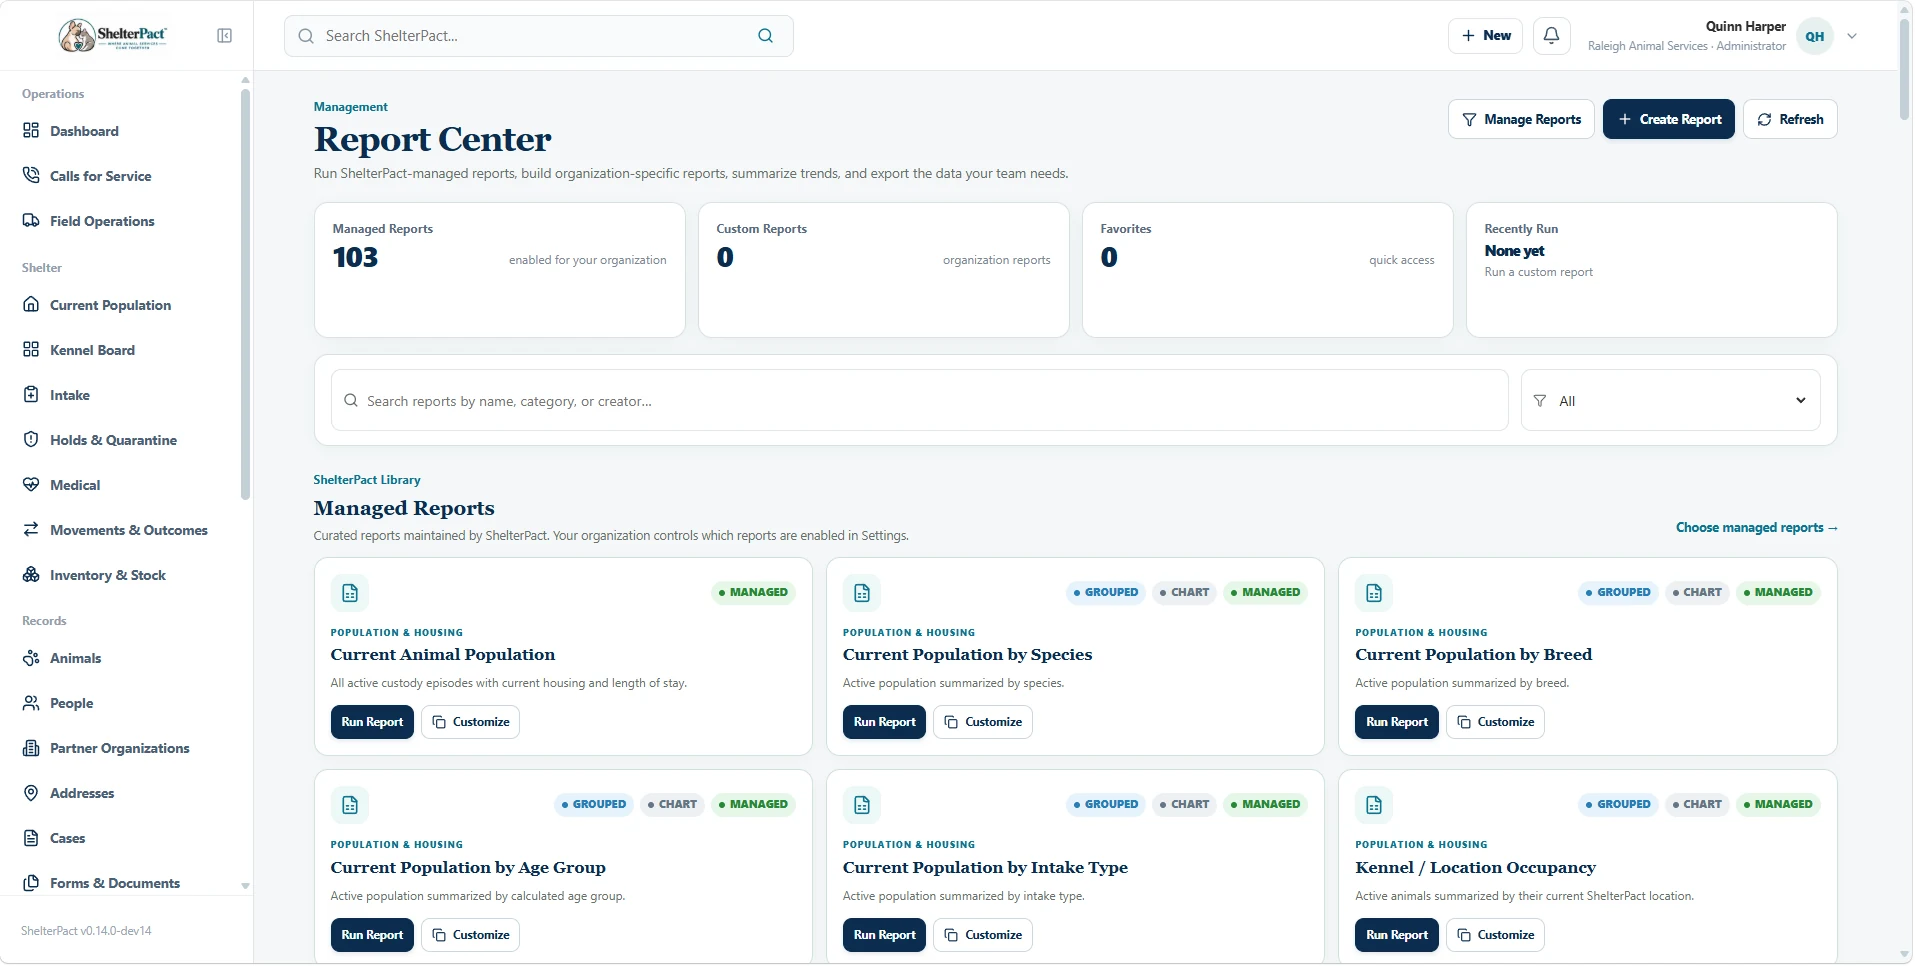Click the ShelterPact logo
Image resolution: width=1915 pixels, height=966 pixels.
pos(113,35)
